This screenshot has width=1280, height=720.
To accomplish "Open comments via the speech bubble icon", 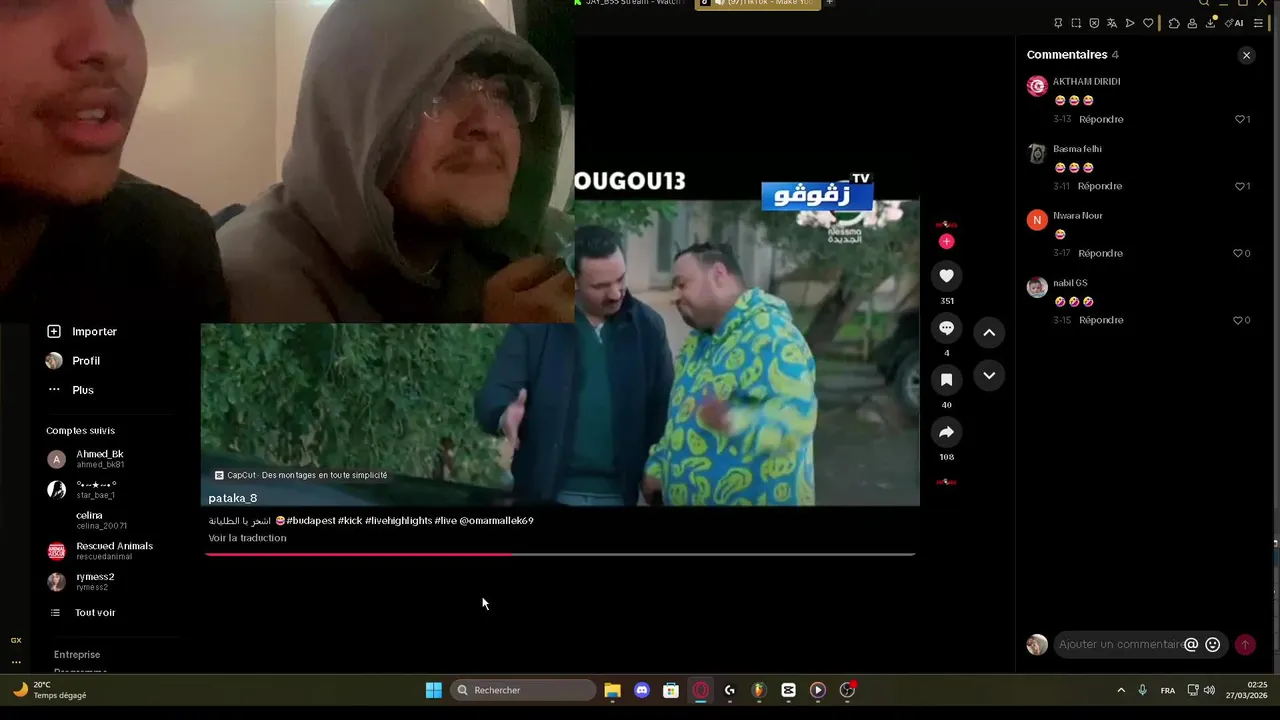I will point(946,328).
